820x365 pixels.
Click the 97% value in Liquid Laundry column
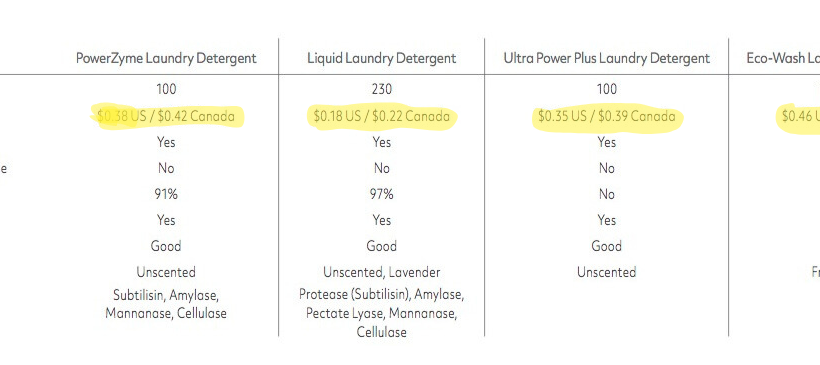pyautogui.click(x=382, y=195)
